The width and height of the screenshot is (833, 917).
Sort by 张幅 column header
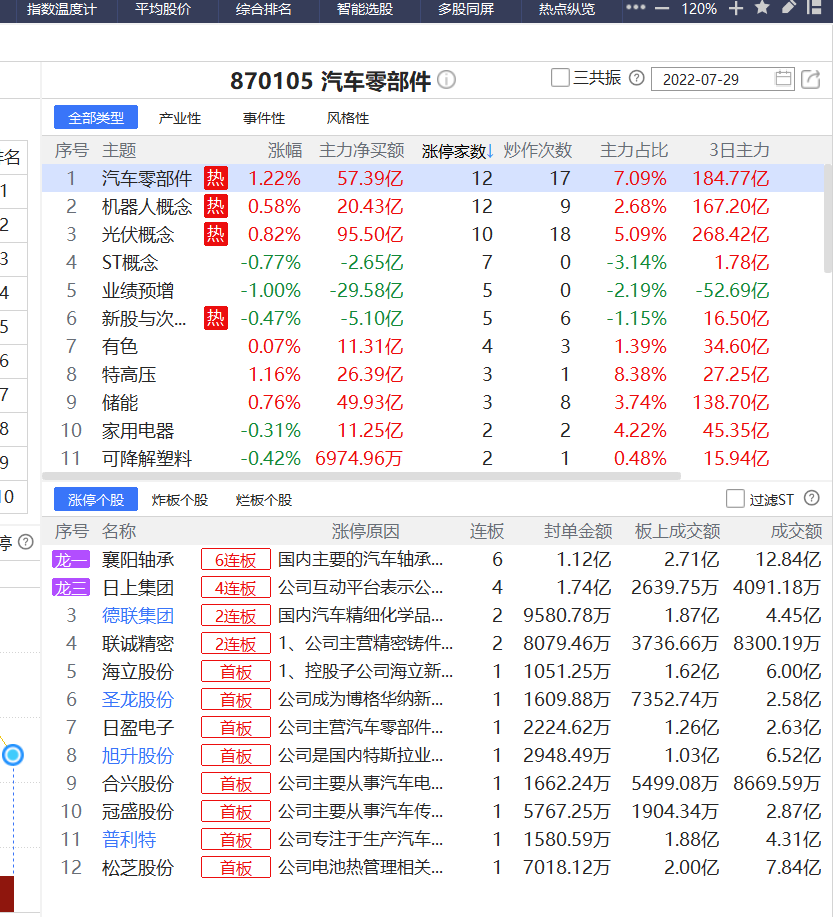click(285, 150)
